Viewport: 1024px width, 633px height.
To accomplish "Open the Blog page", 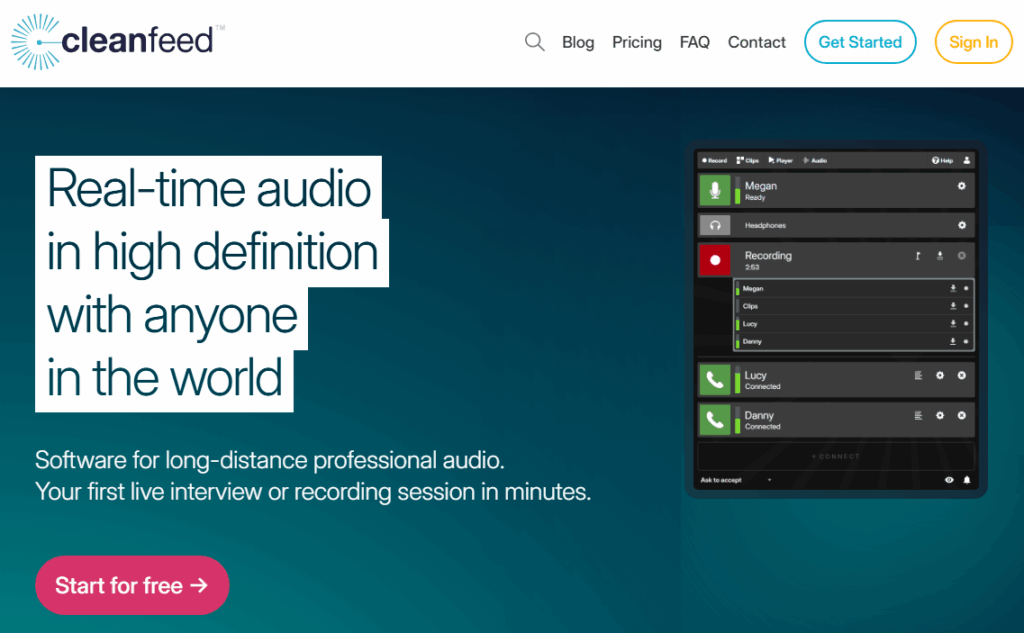I will 578,42.
